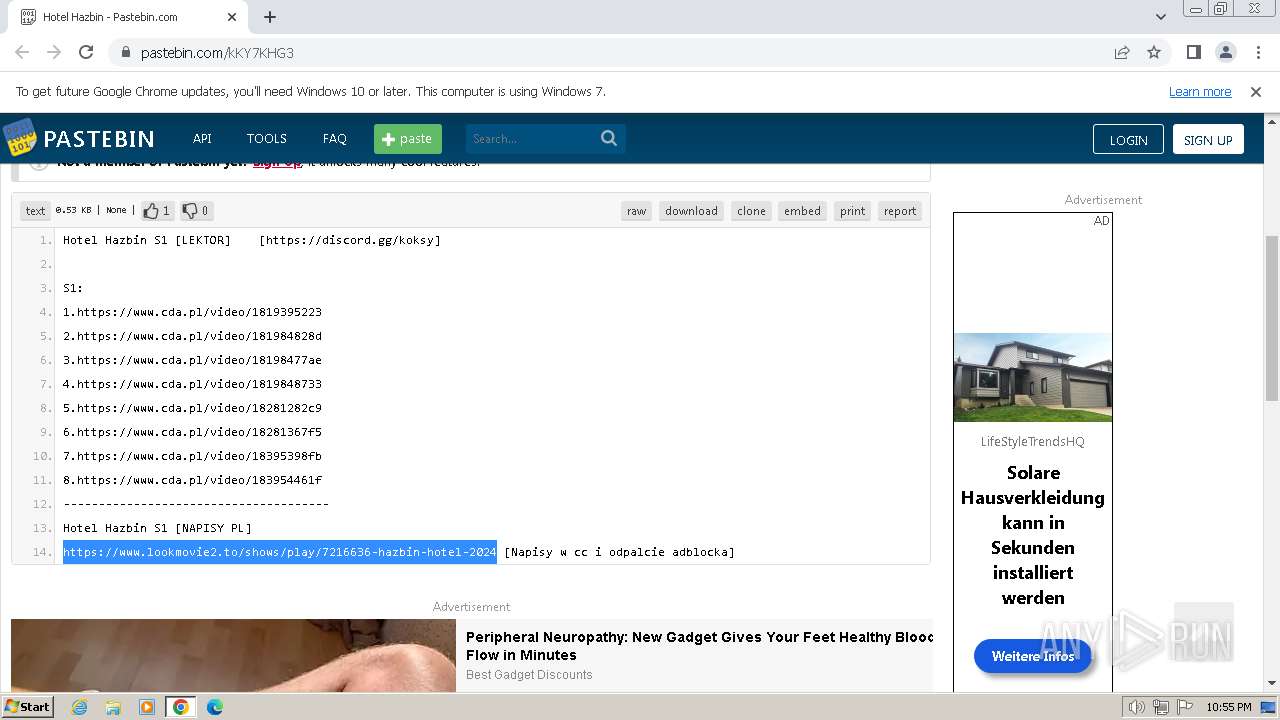Click the cda.pl video/183954461f line
Image resolution: width=1280 pixels, height=720 pixels.
tap(192, 480)
